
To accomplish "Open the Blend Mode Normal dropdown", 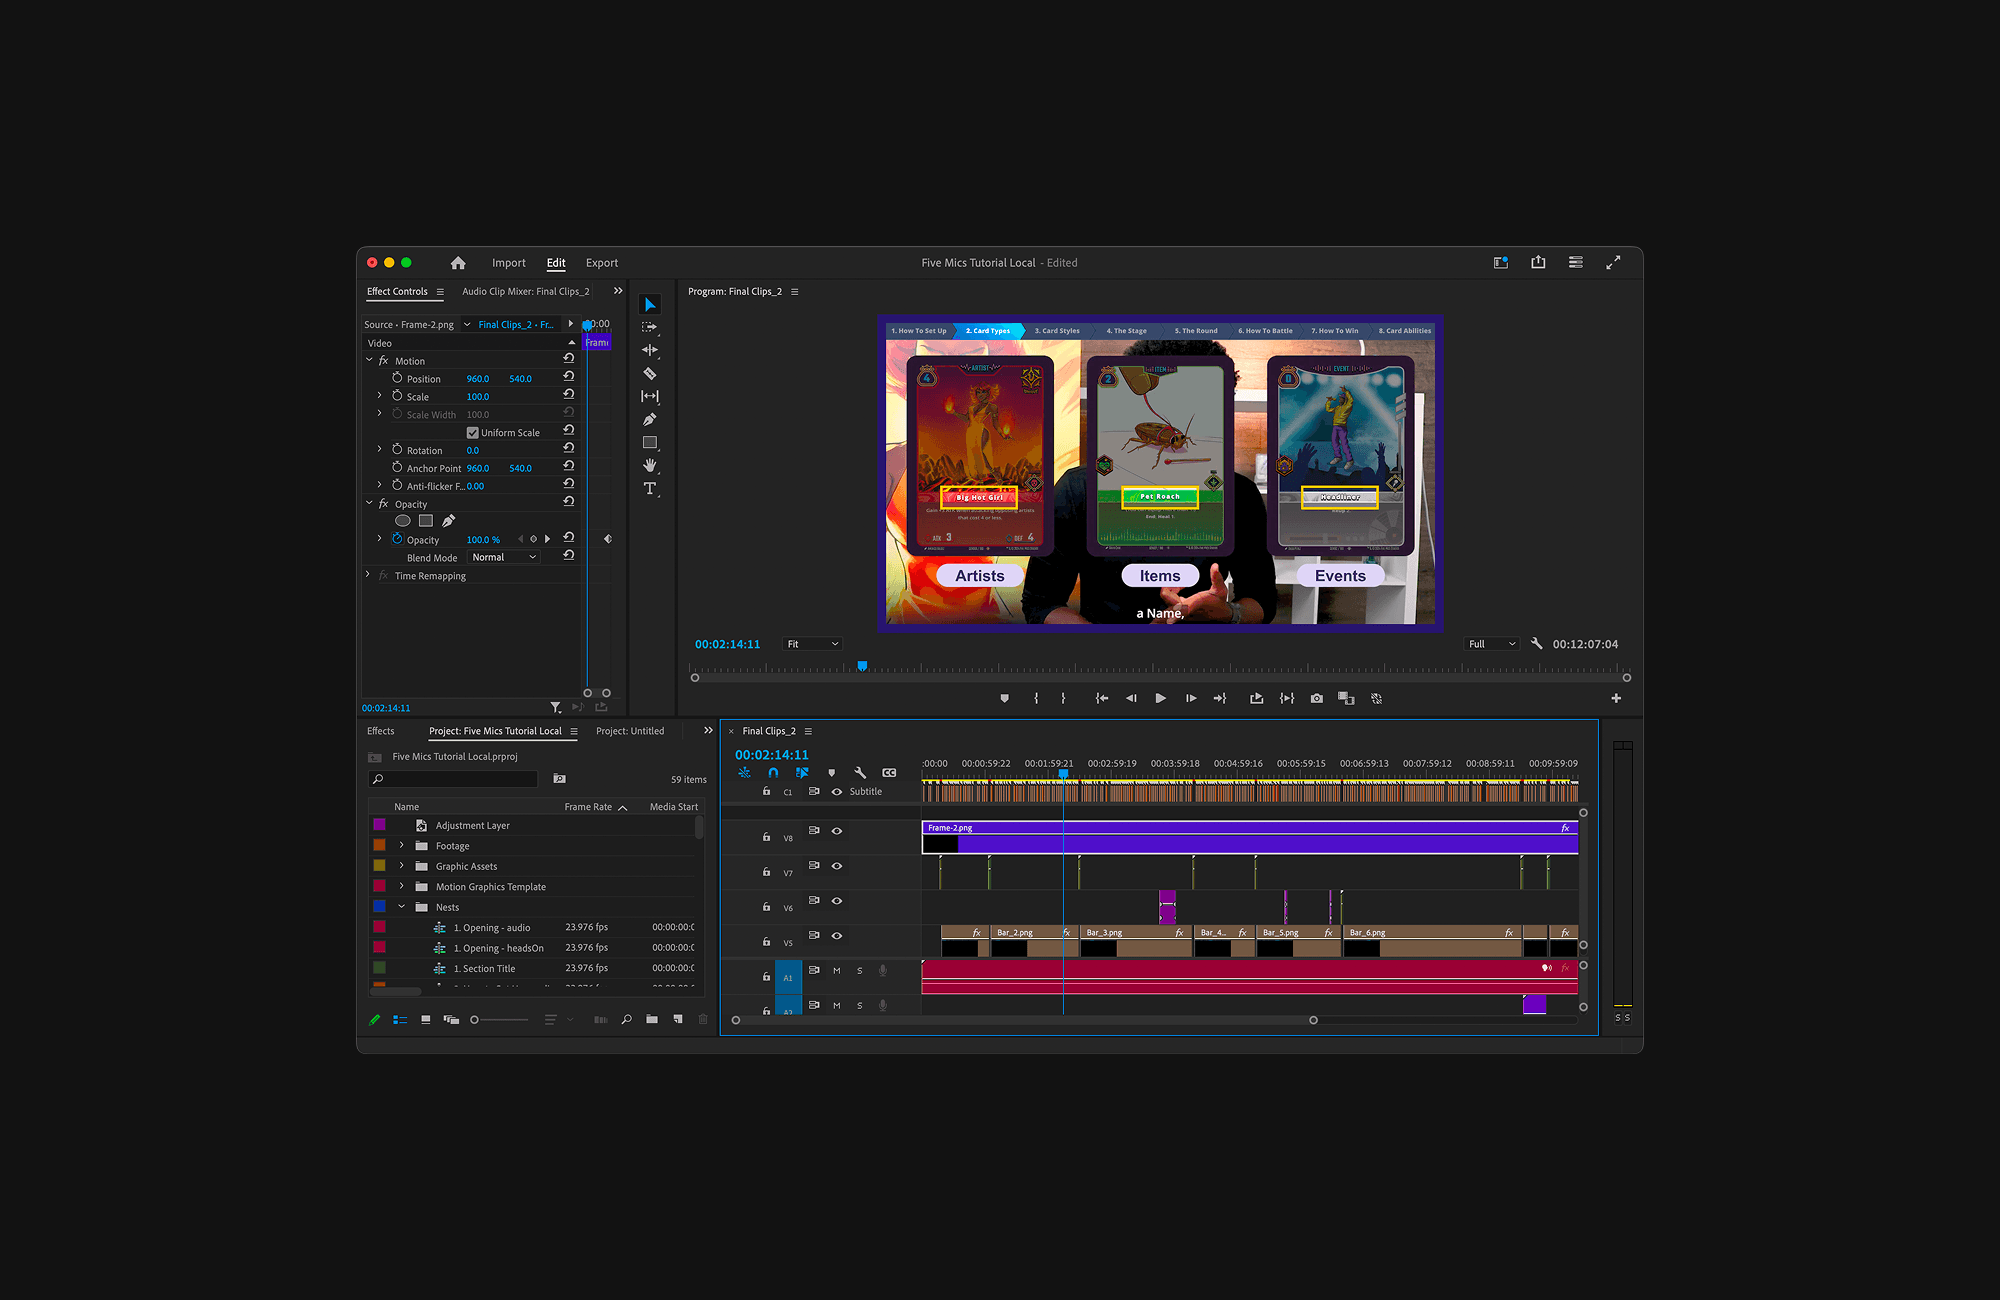I will pyautogui.click(x=504, y=557).
